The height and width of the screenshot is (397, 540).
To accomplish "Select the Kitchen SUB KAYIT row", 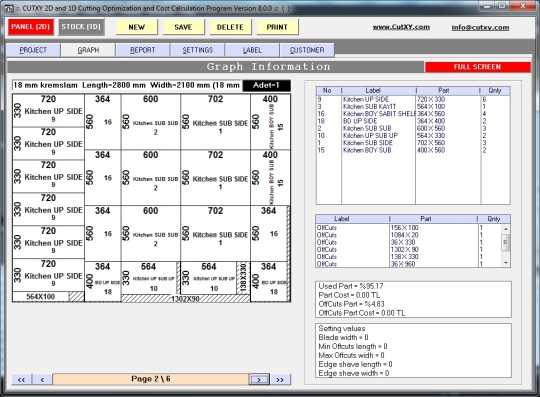I will click(x=413, y=107).
